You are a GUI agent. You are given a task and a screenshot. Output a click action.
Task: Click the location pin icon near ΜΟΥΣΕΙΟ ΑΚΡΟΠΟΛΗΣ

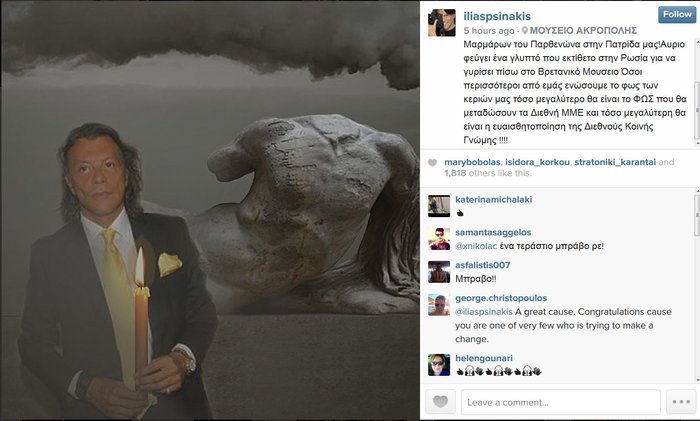(x=525, y=30)
